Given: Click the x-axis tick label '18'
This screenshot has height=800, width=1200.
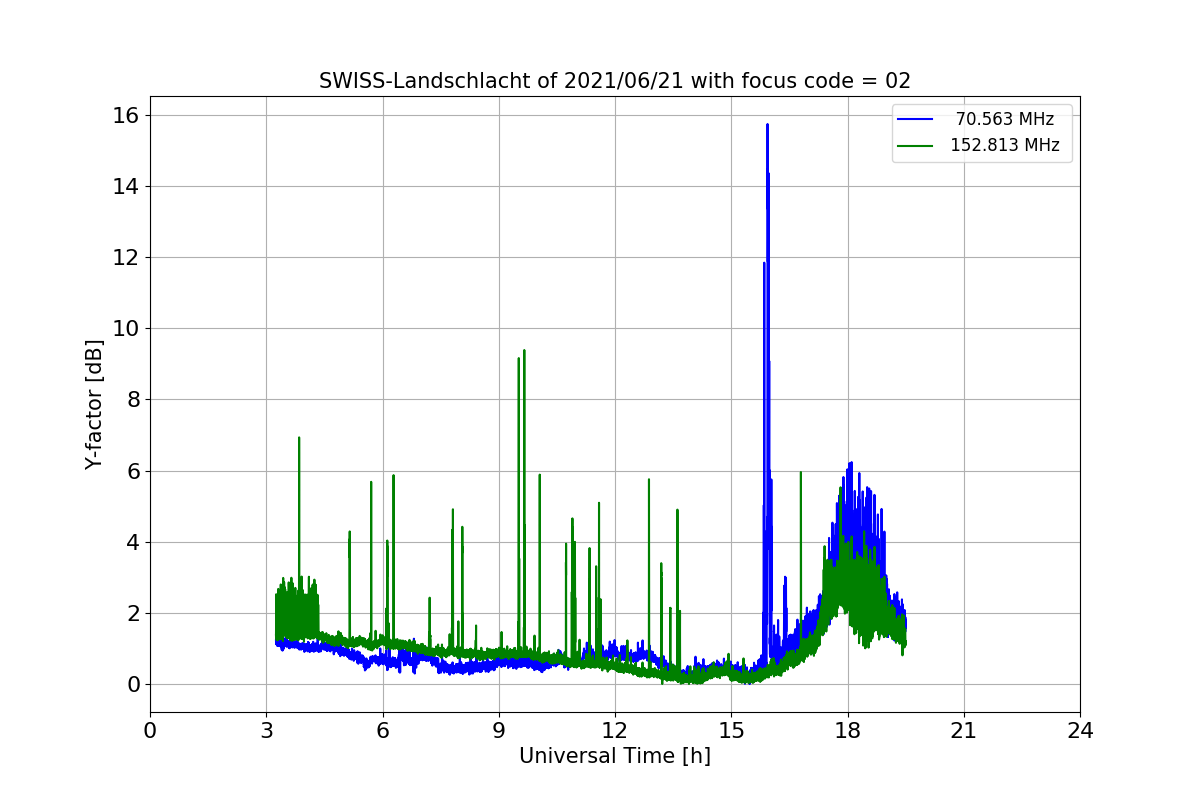Looking at the screenshot, I should coord(848,730).
